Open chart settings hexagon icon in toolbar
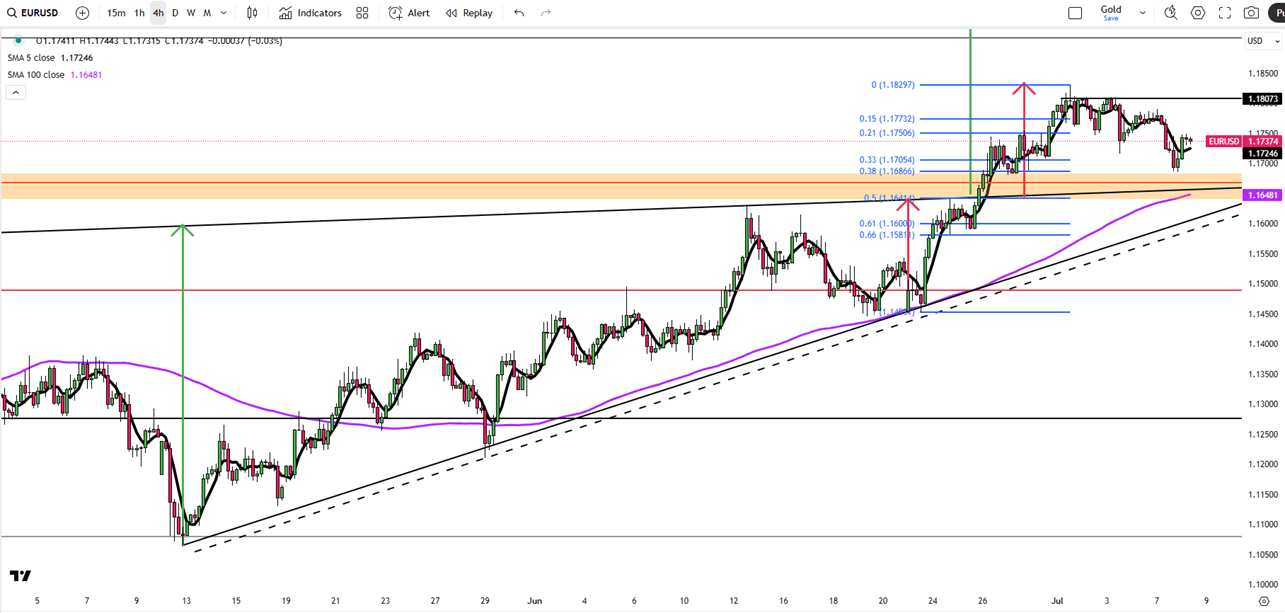The image size is (1285, 613). click(1197, 13)
